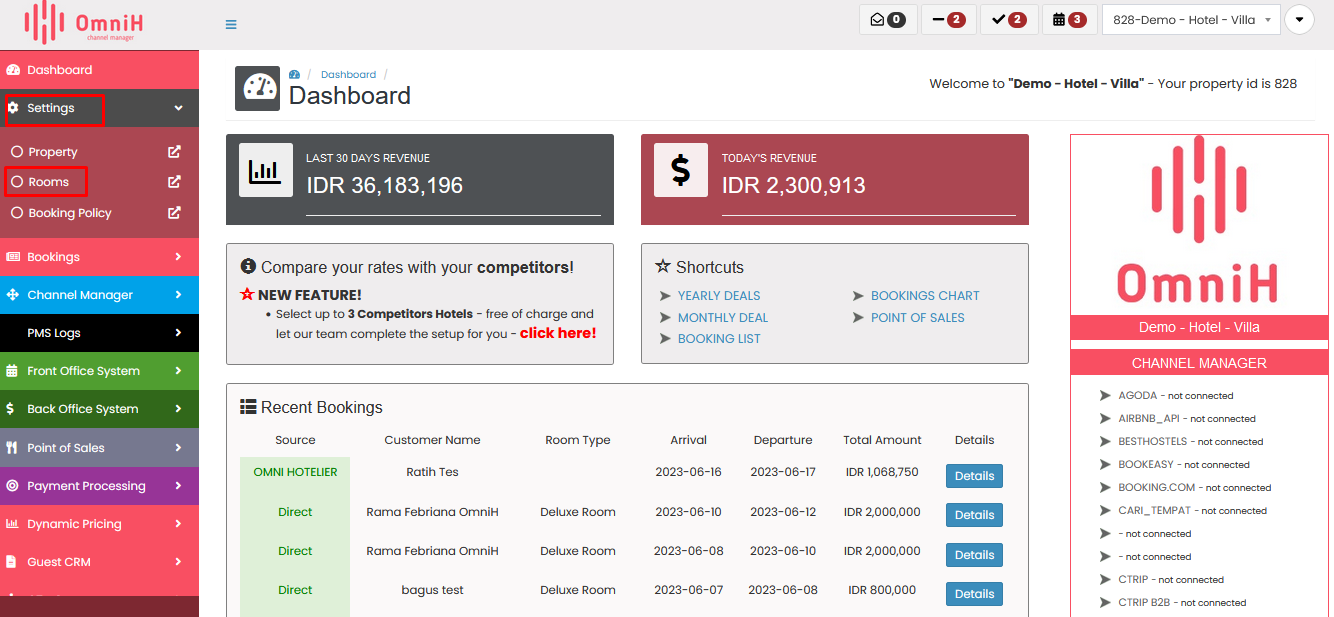Click the bar chart icon on Last 30 Days Revenue
Screen dimensions: 1334x617
point(265,170)
